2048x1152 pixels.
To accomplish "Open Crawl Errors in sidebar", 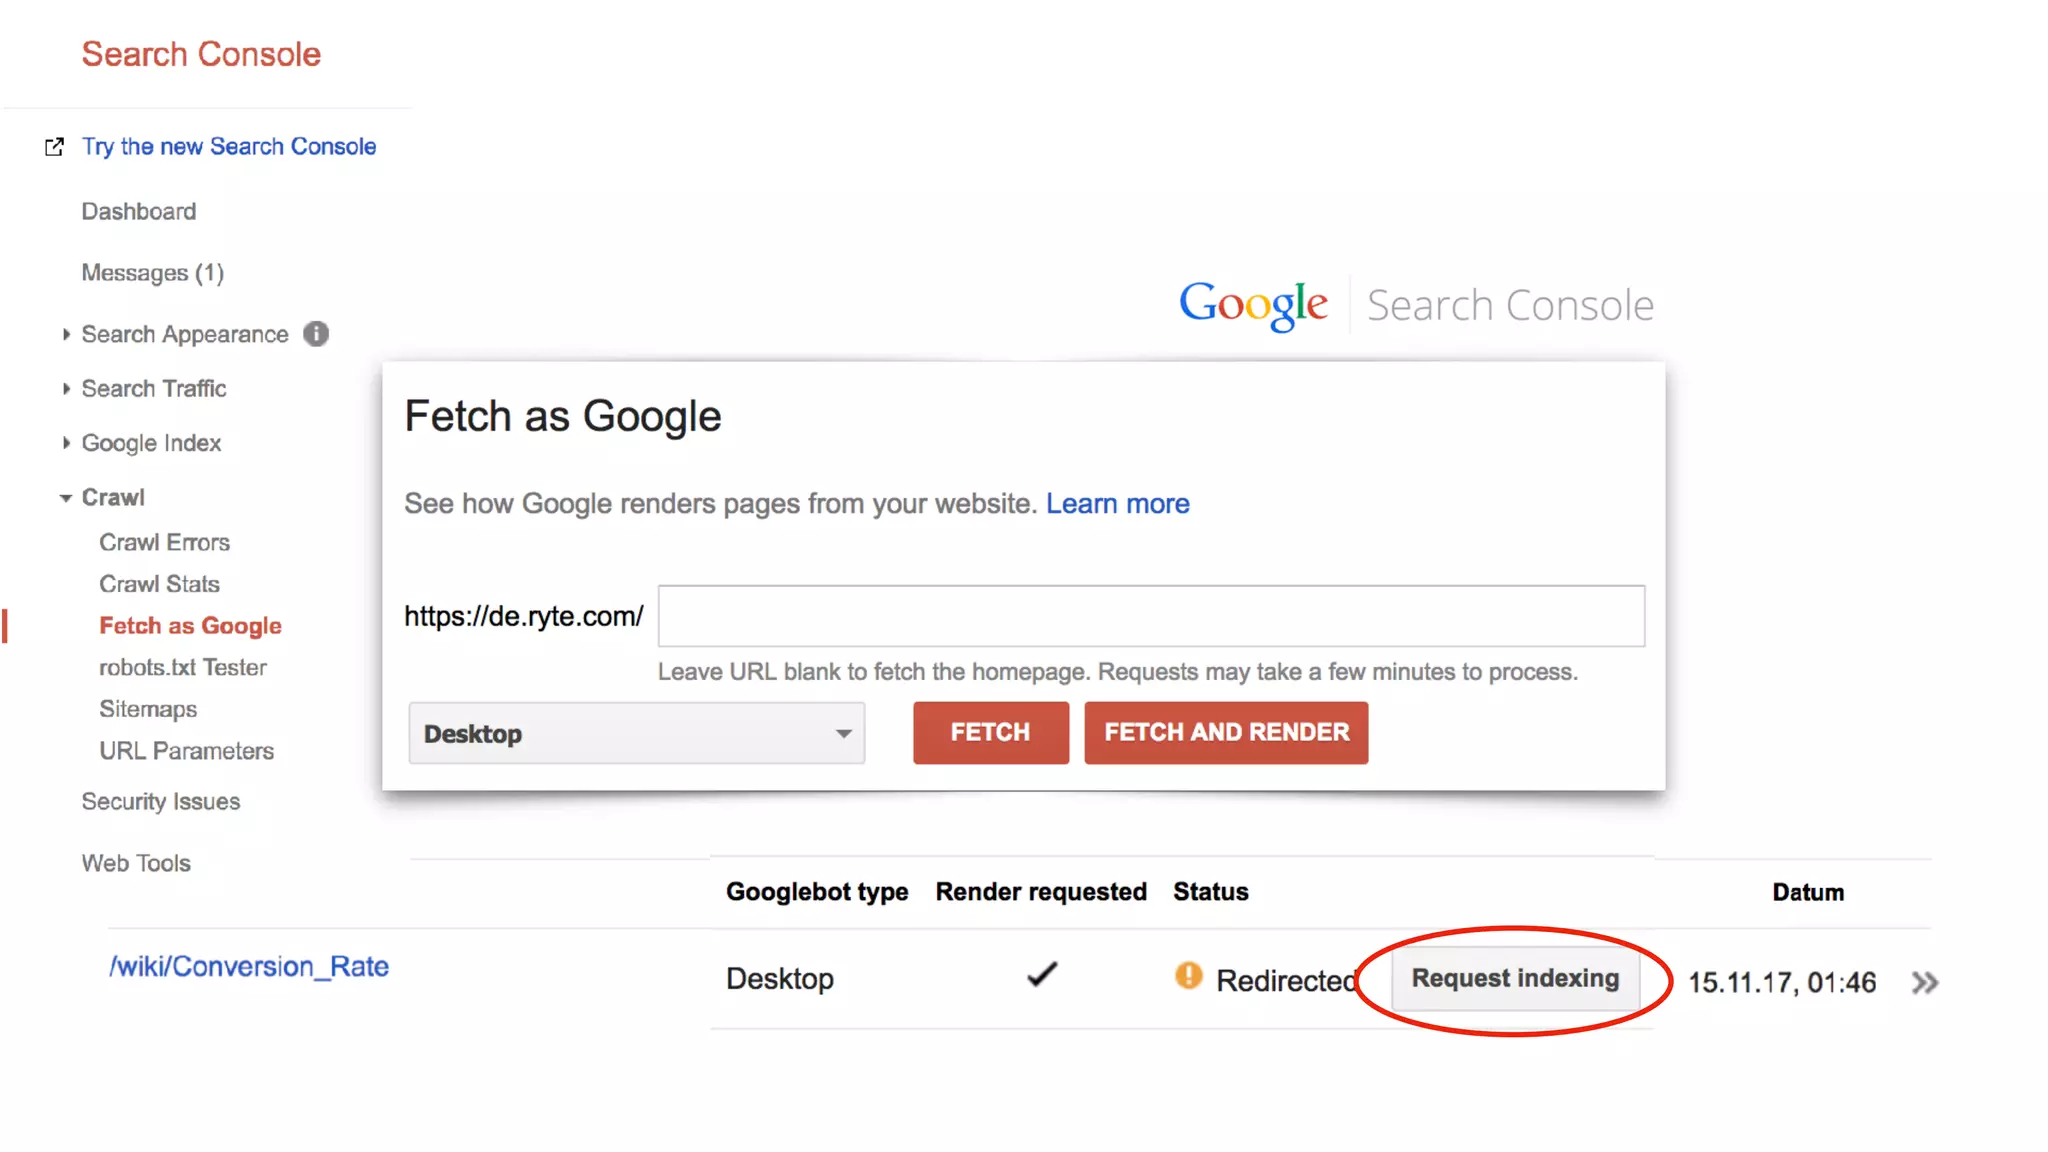I will point(164,542).
